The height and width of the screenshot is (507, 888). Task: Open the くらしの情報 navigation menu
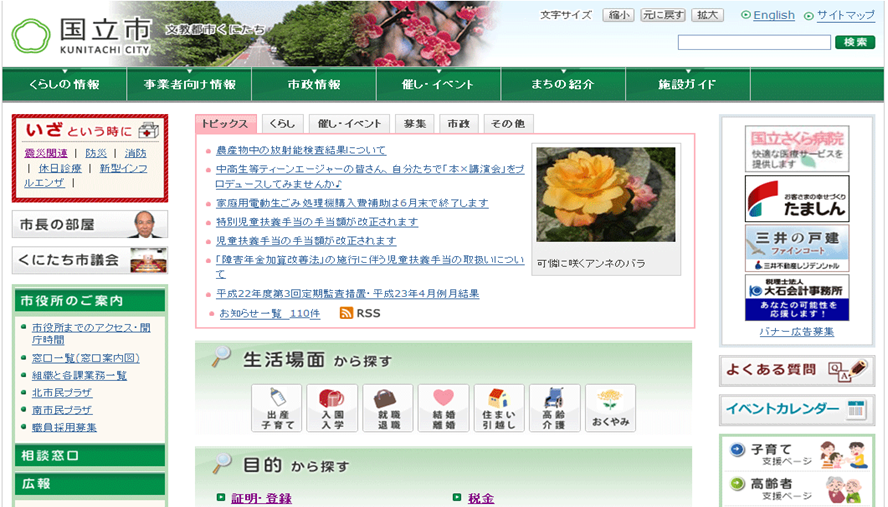64,84
